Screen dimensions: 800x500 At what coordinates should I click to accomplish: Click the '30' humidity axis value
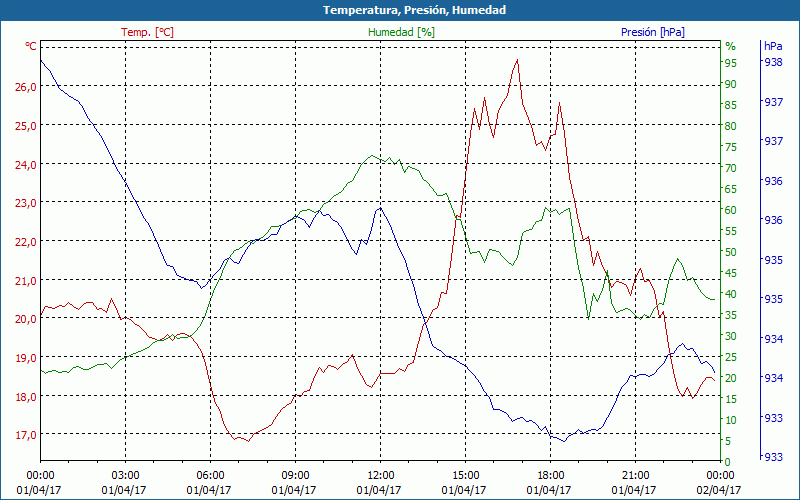[731, 336]
